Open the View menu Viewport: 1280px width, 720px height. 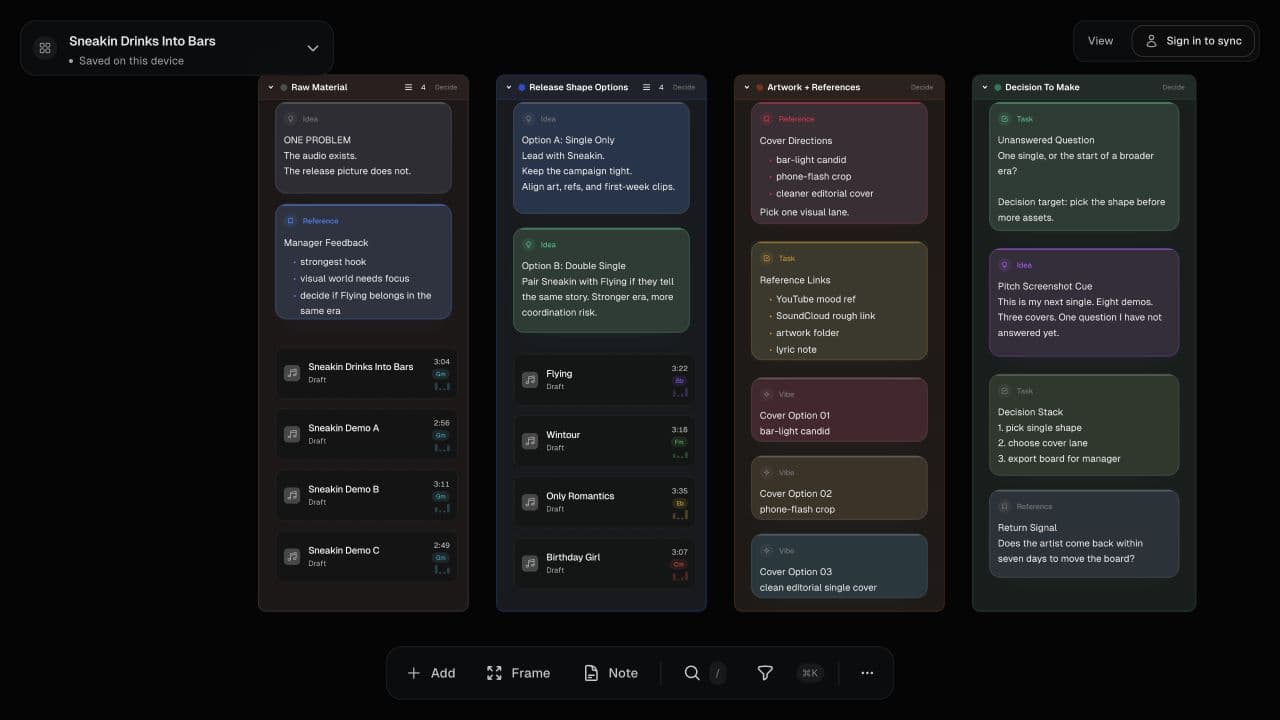pos(1100,41)
